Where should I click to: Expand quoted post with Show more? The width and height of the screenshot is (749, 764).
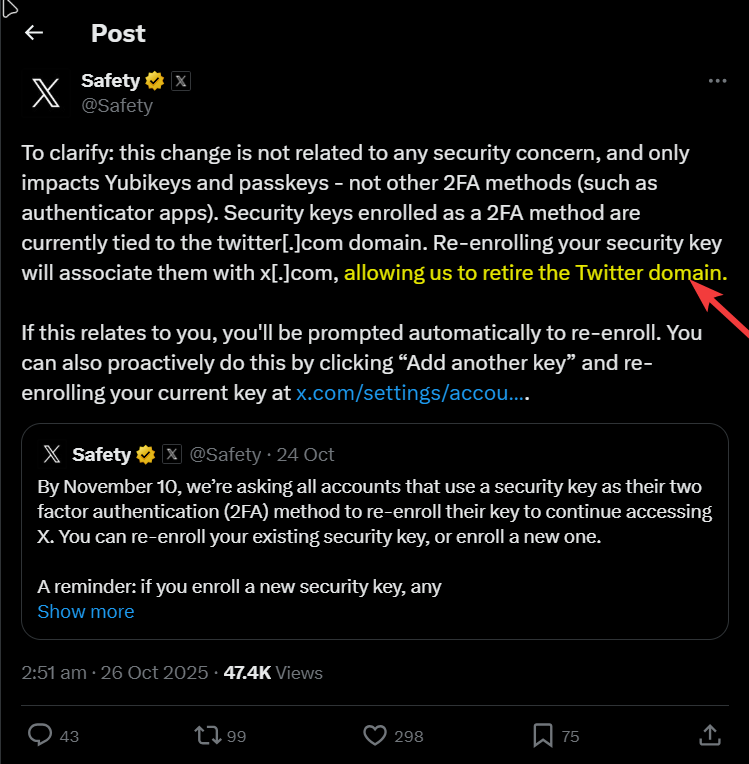[86, 611]
